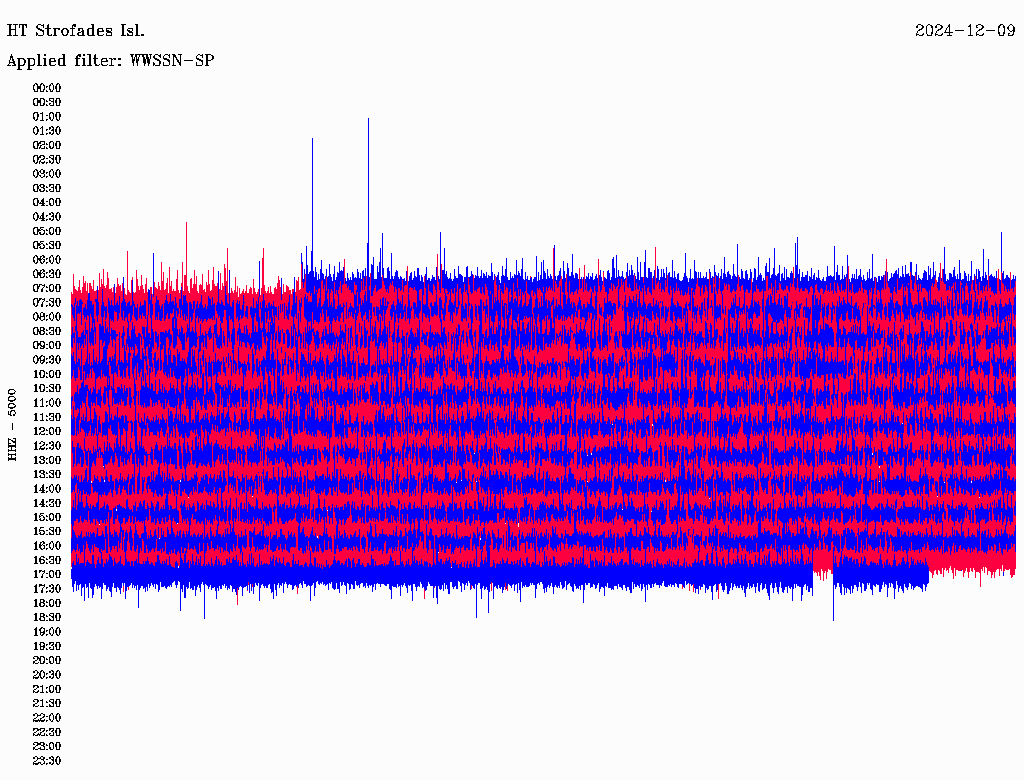Click the 10:00 time label
Screen dimensions: 1024x780
(x=47, y=374)
